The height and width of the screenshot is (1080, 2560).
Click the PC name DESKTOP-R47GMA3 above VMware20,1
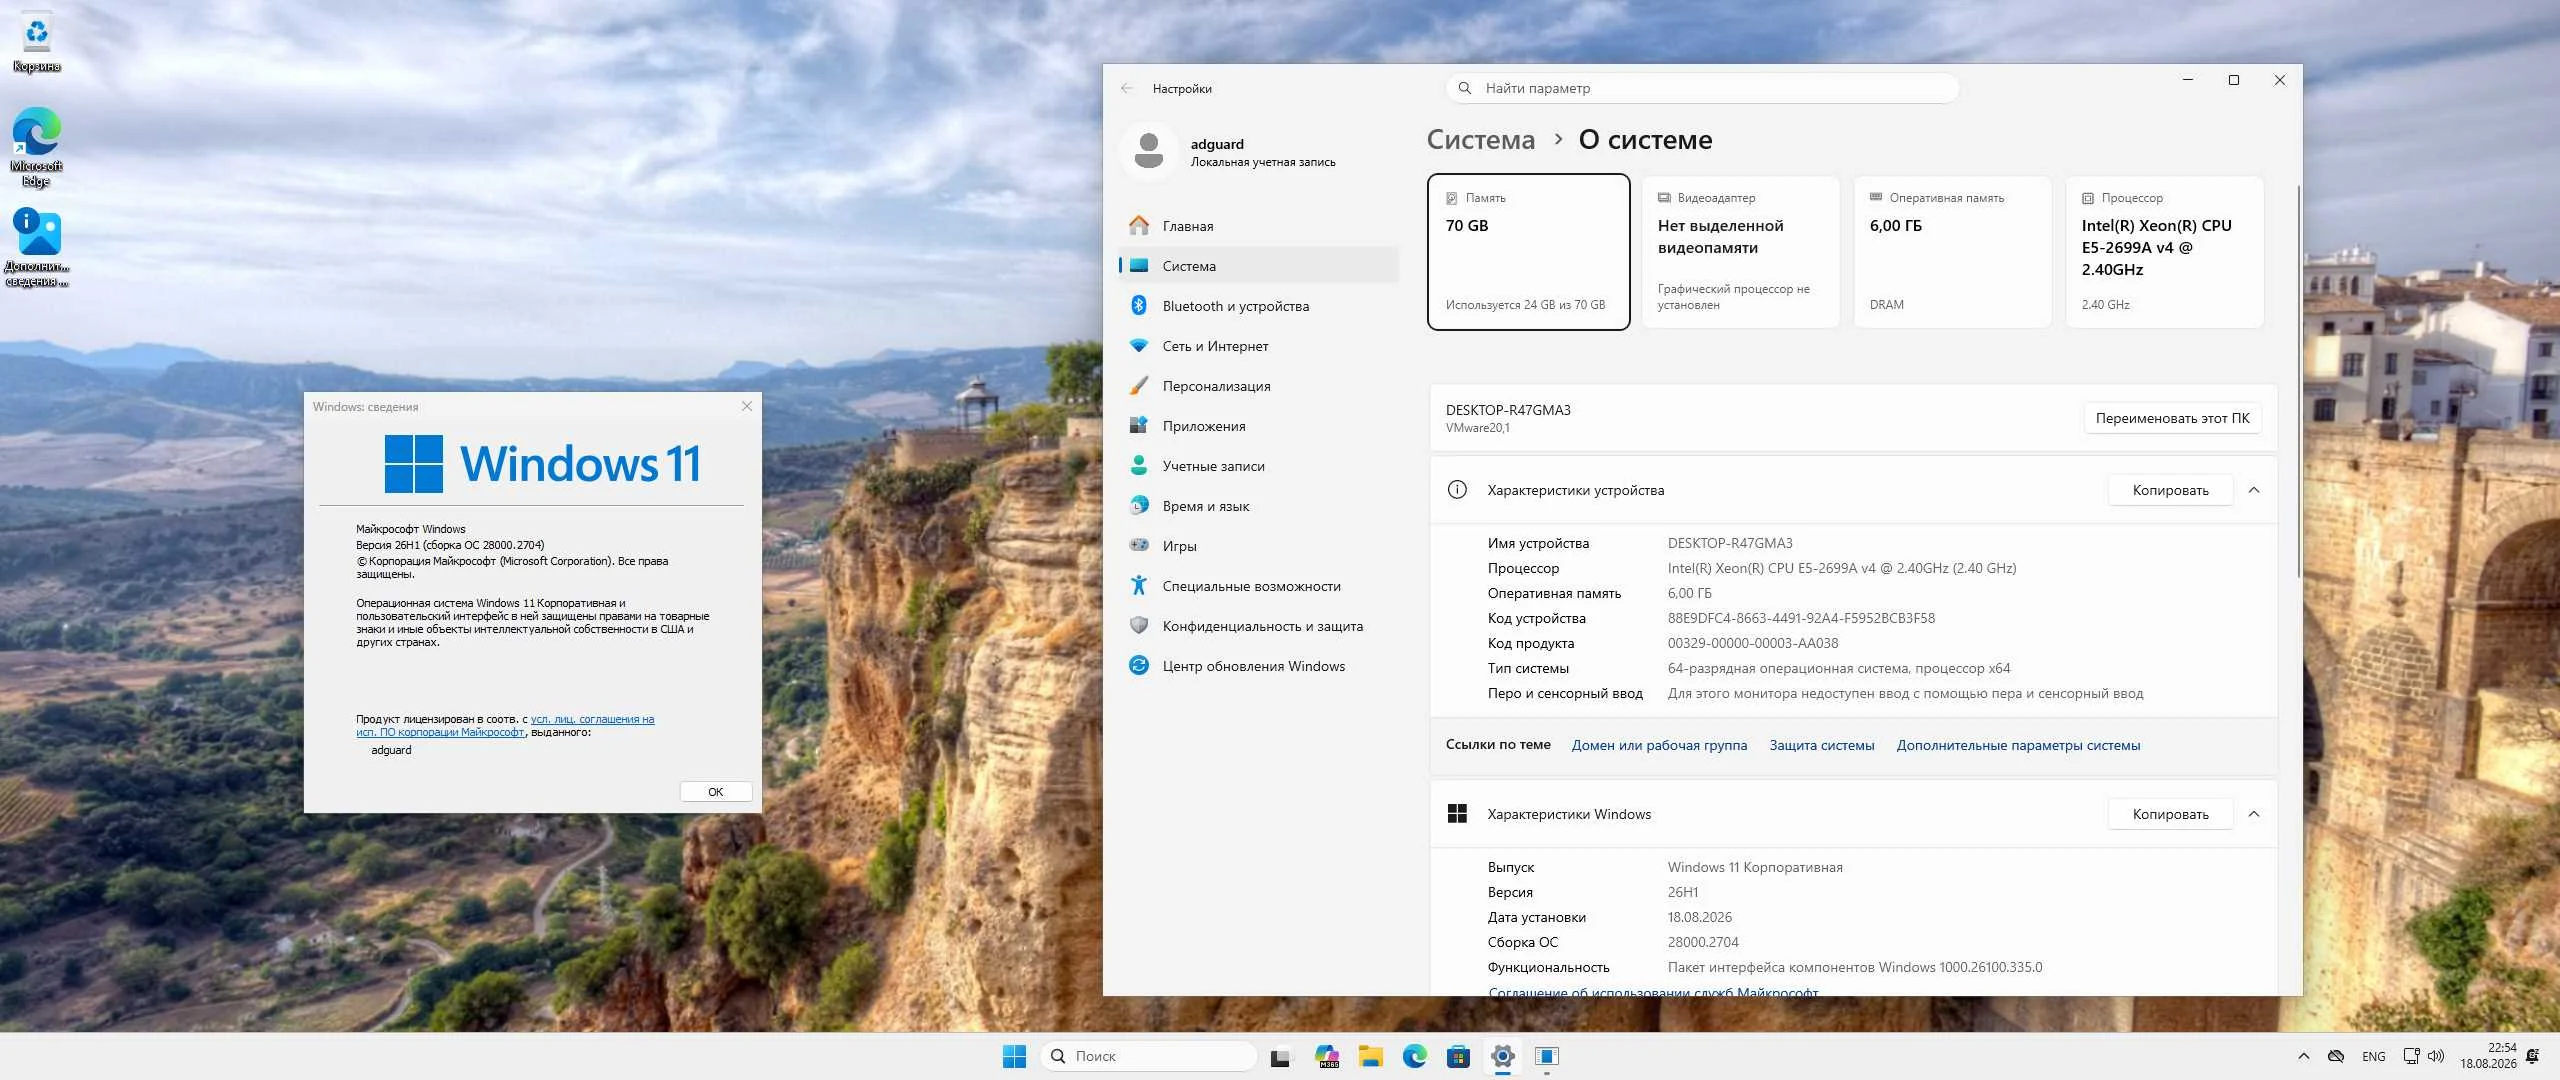[1508, 410]
